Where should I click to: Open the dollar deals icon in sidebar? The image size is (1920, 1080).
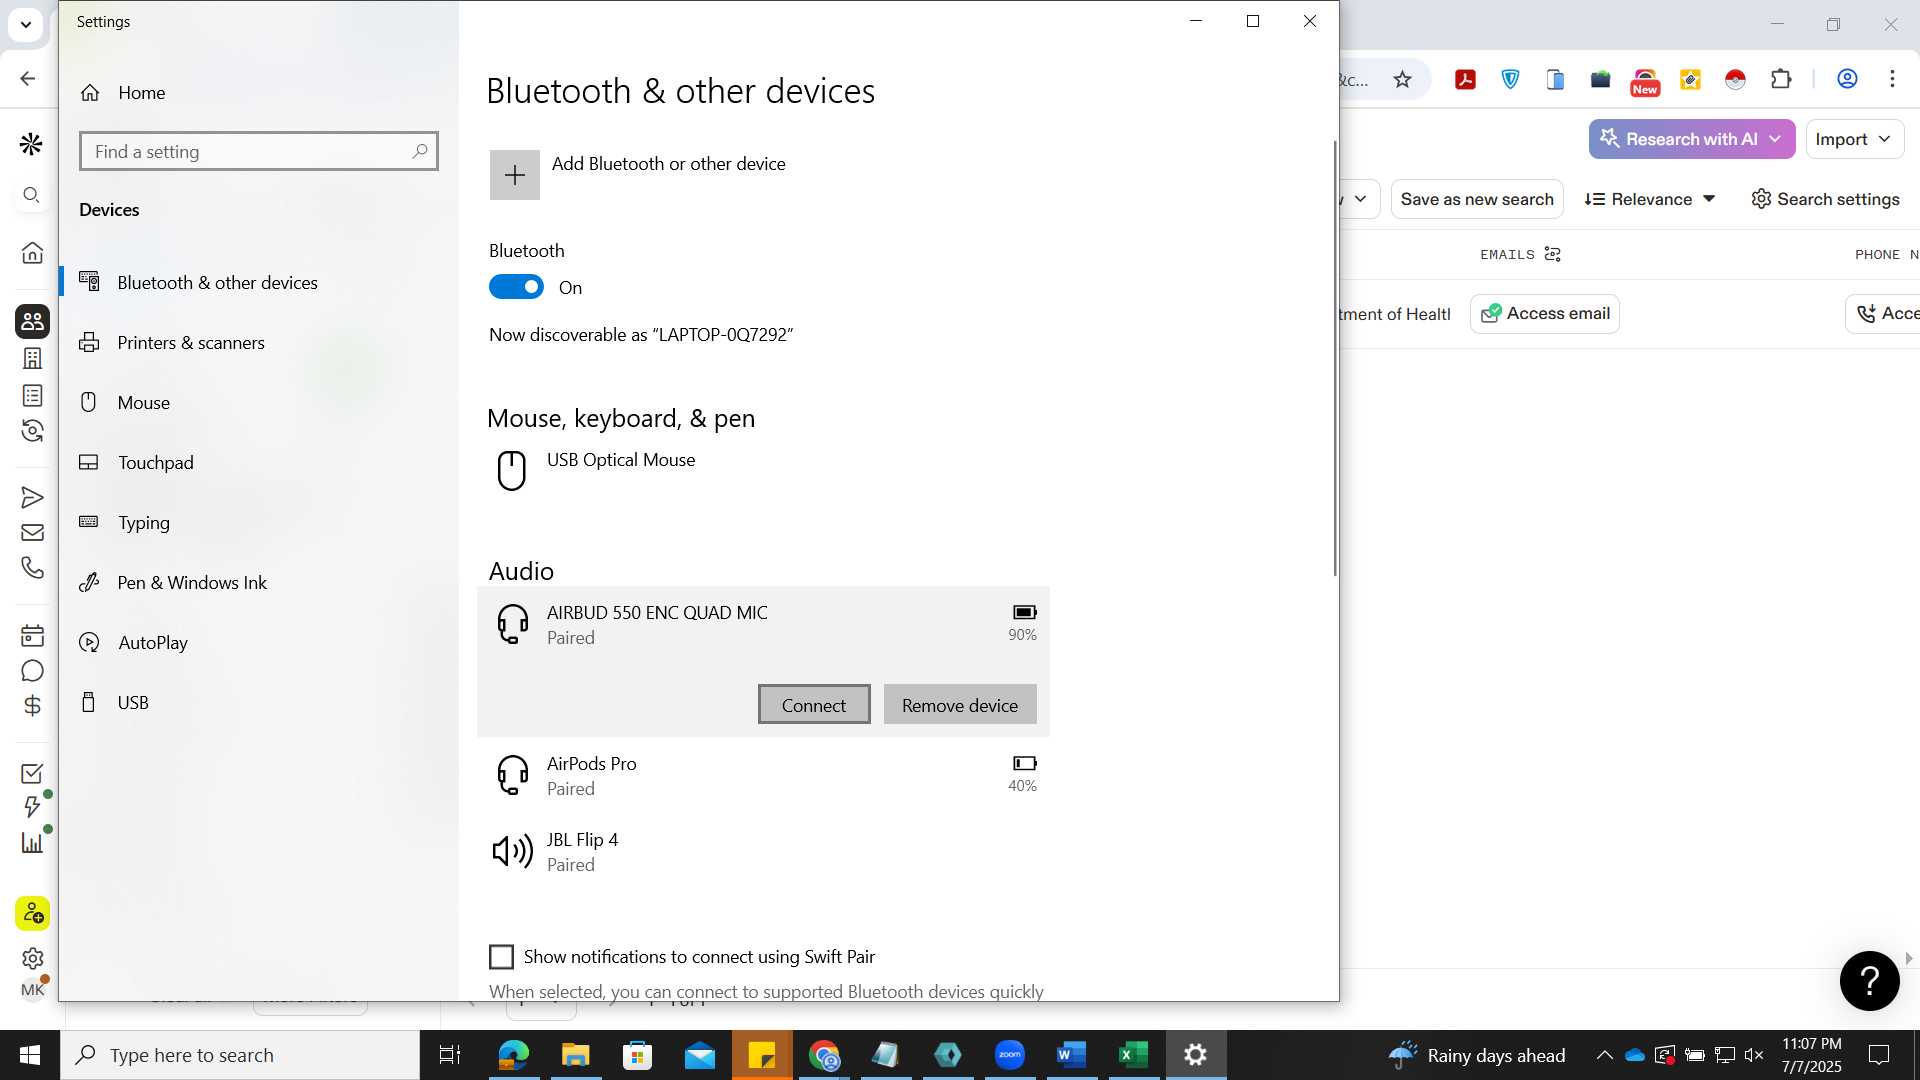[32, 706]
